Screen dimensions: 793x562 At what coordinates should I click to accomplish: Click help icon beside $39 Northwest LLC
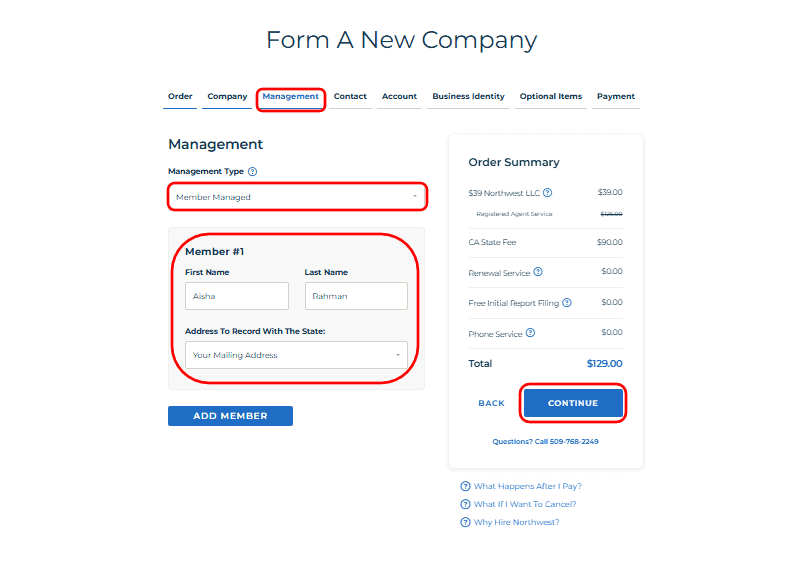[x=547, y=193]
